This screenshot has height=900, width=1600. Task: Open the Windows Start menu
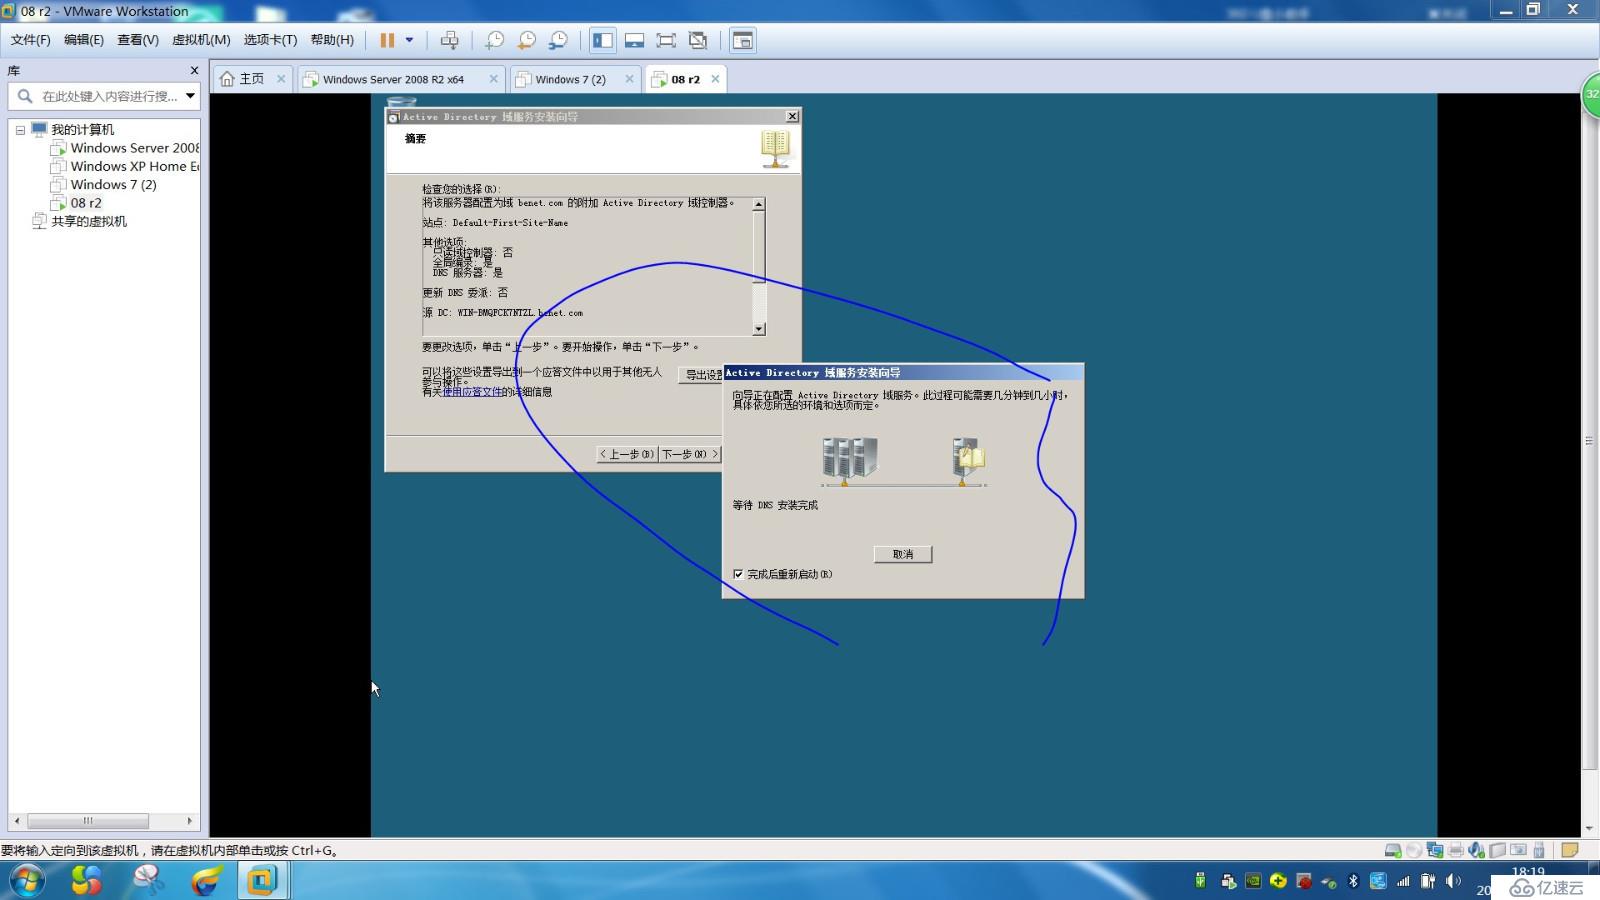tap(27, 880)
